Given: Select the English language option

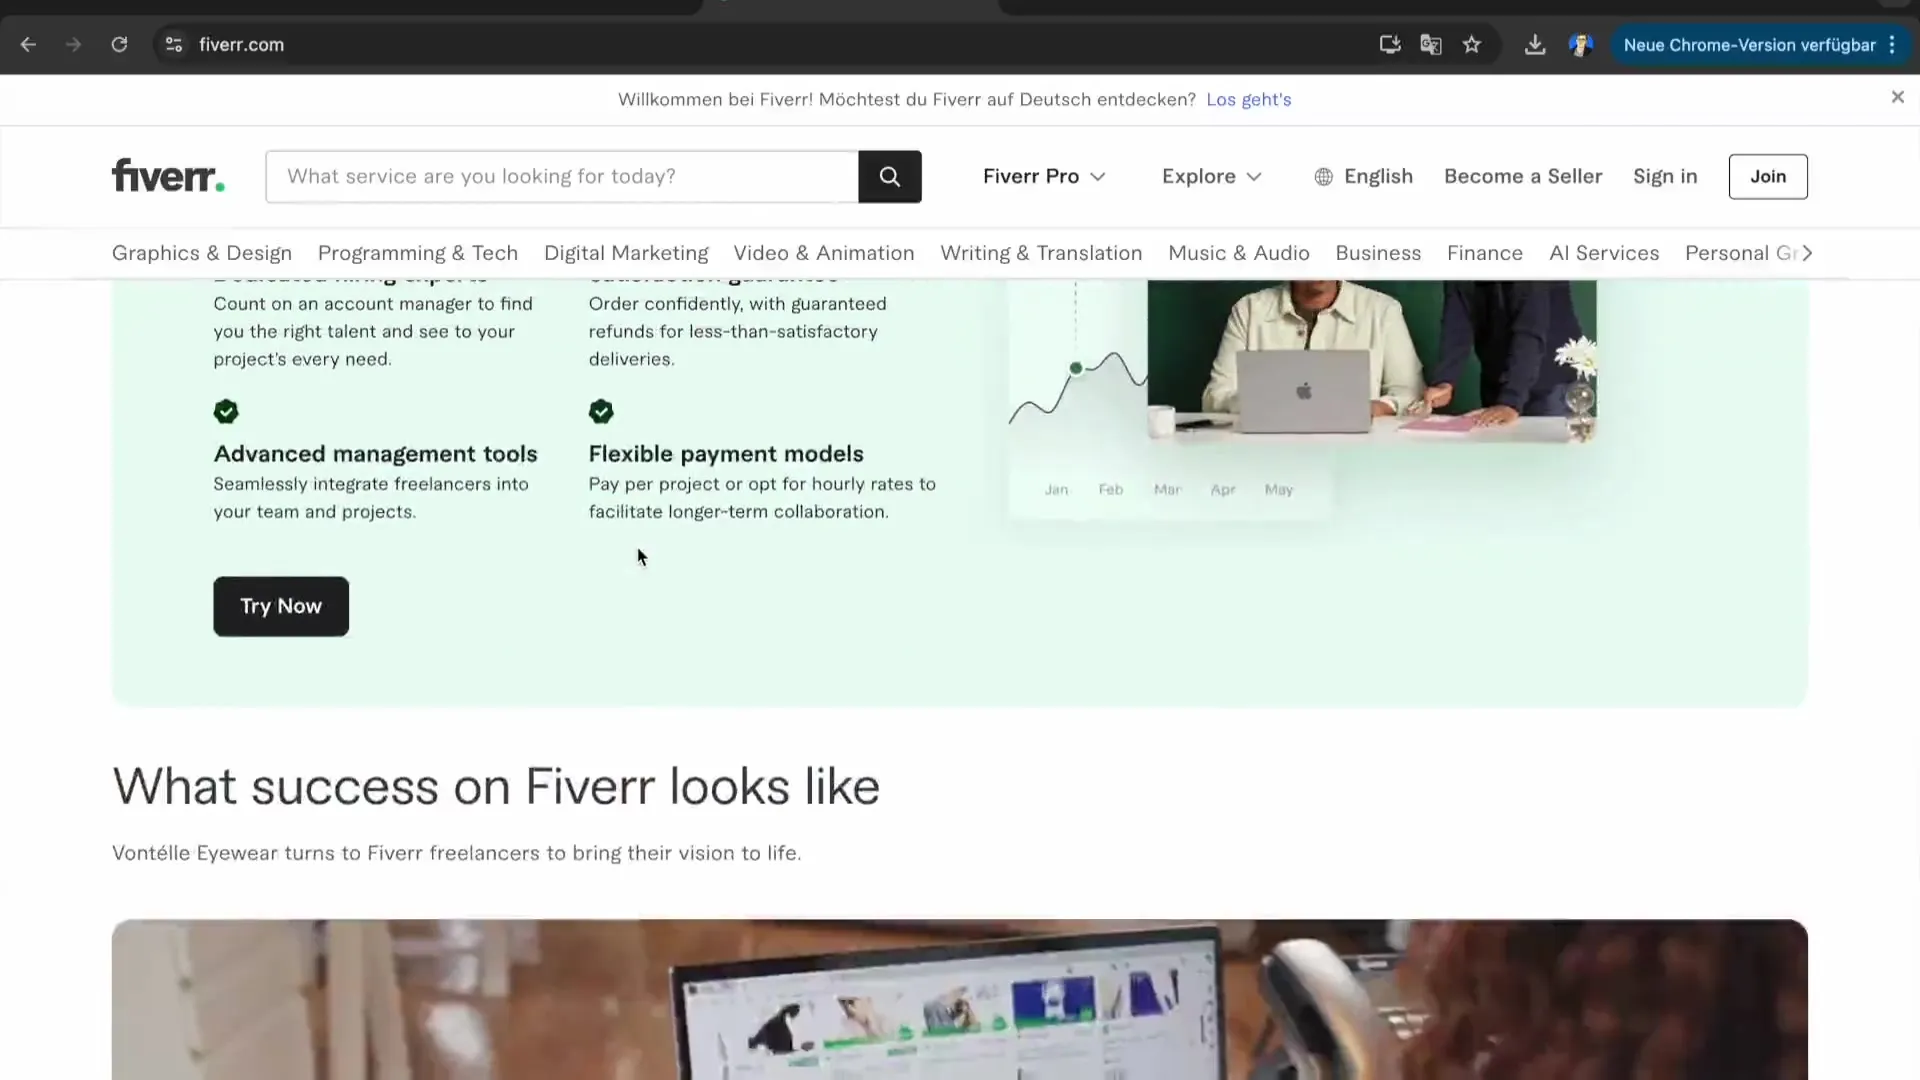Looking at the screenshot, I should [x=1363, y=176].
